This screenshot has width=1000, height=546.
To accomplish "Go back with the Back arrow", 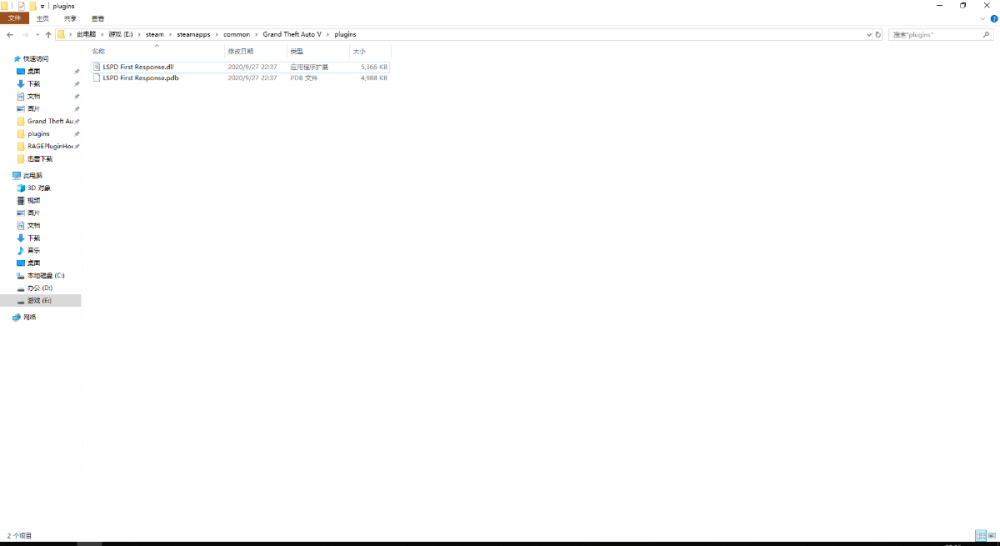I will (10, 34).
